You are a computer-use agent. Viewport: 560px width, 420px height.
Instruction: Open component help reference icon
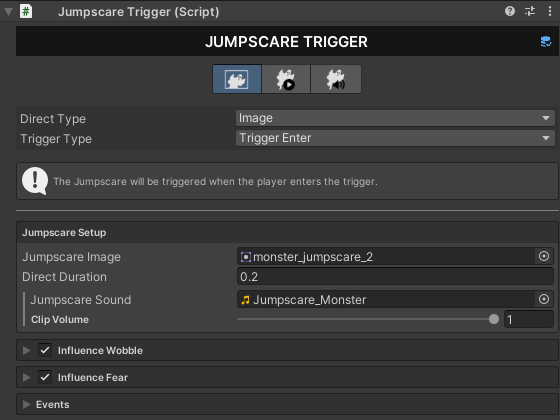pyautogui.click(x=510, y=11)
